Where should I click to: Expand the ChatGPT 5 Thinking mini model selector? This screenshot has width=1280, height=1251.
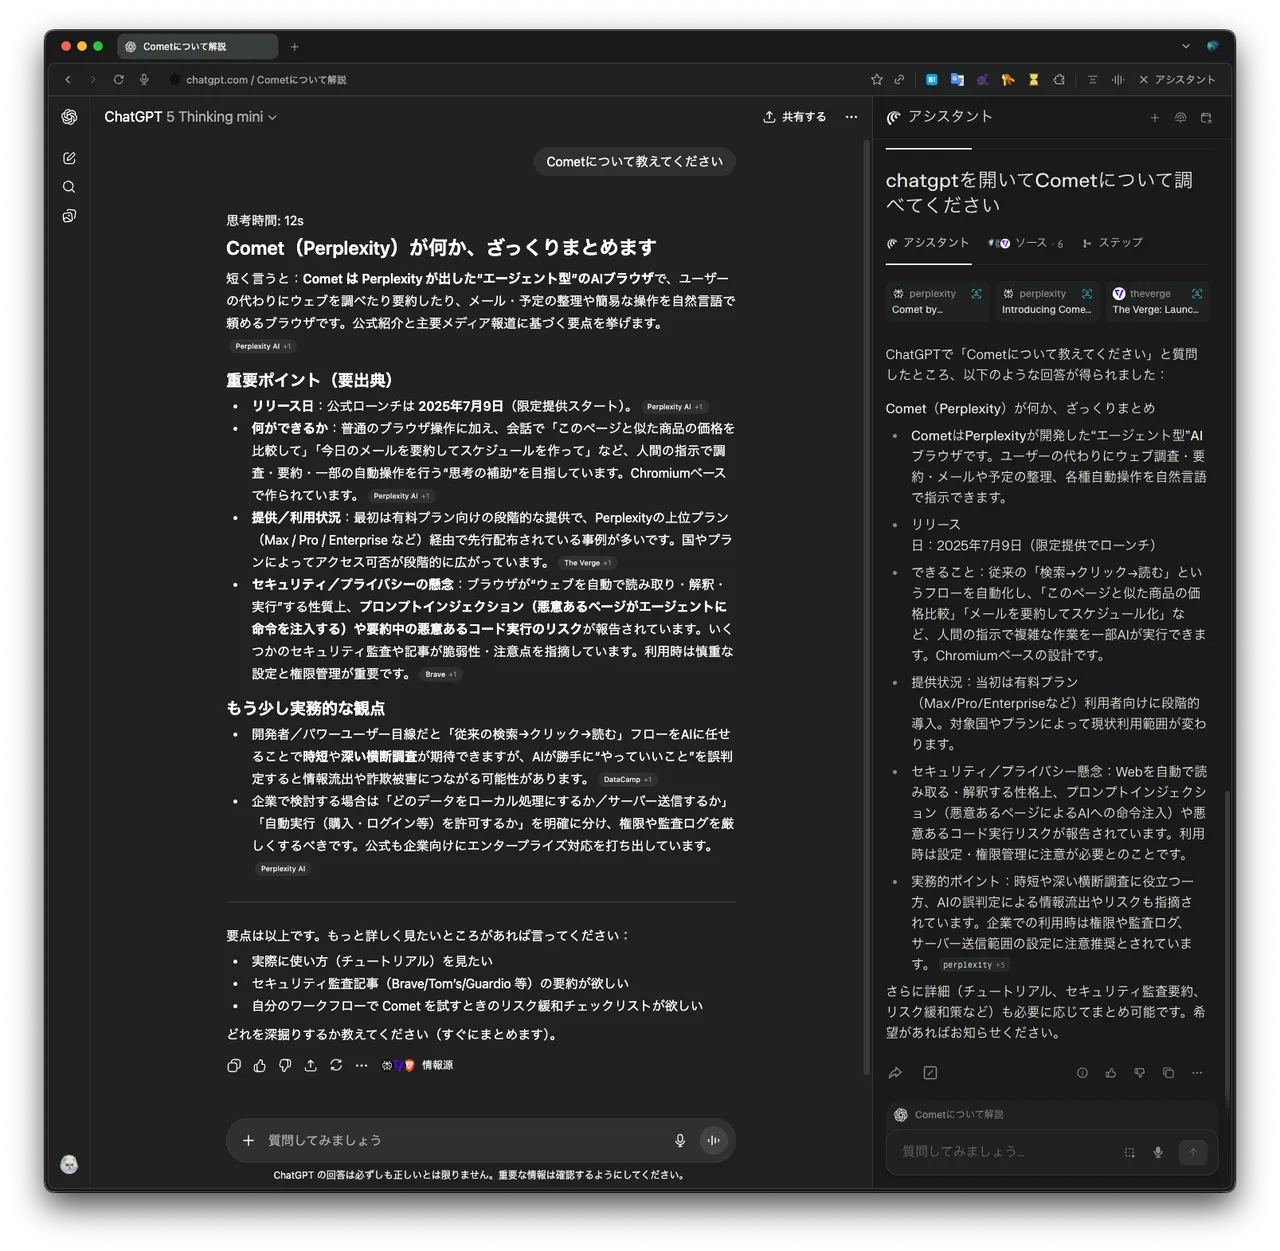[190, 117]
